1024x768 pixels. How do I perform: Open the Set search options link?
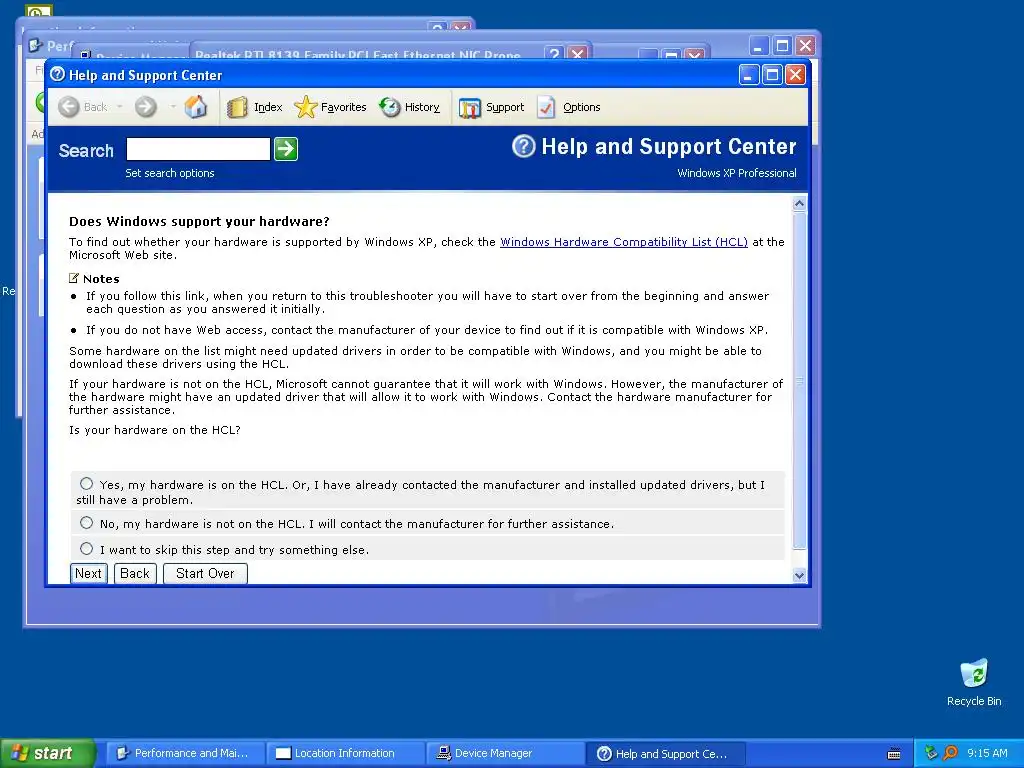pyautogui.click(x=170, y=173)
